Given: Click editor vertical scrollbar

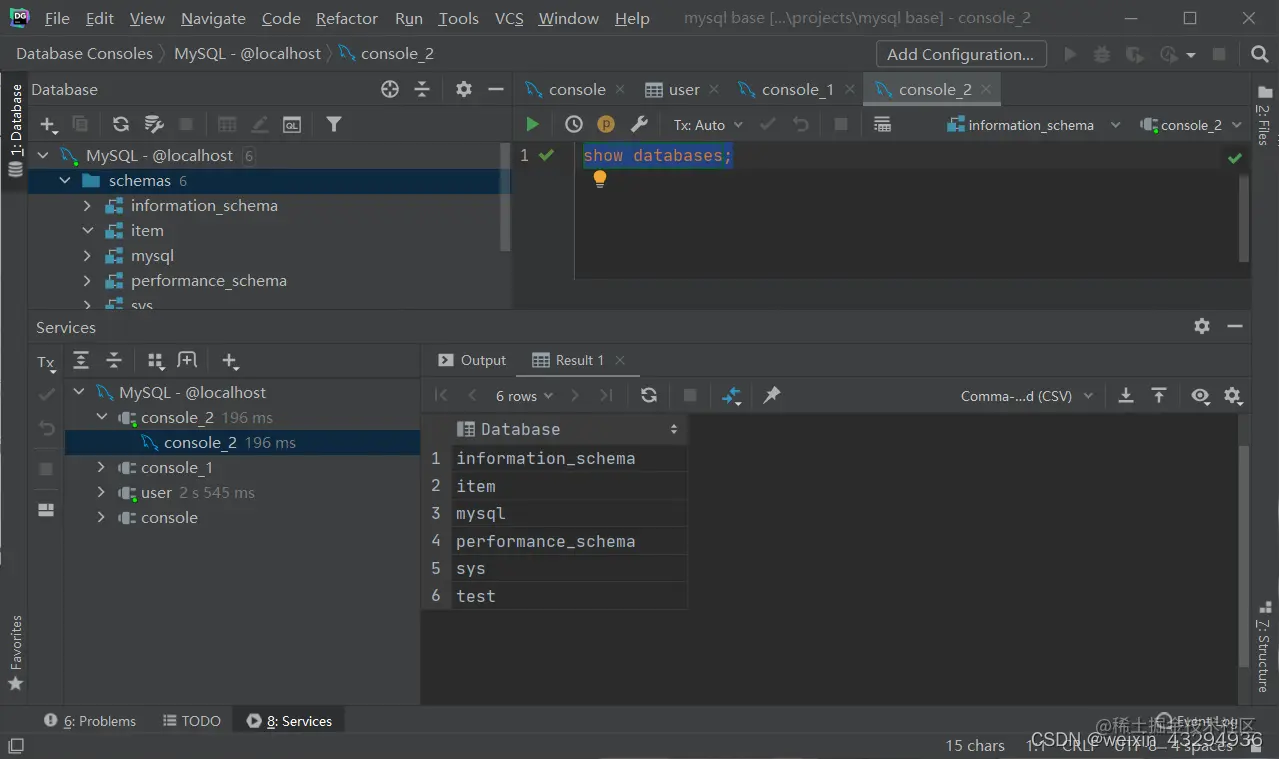Looking at the screenshot, I should [x=1244, y=218].
